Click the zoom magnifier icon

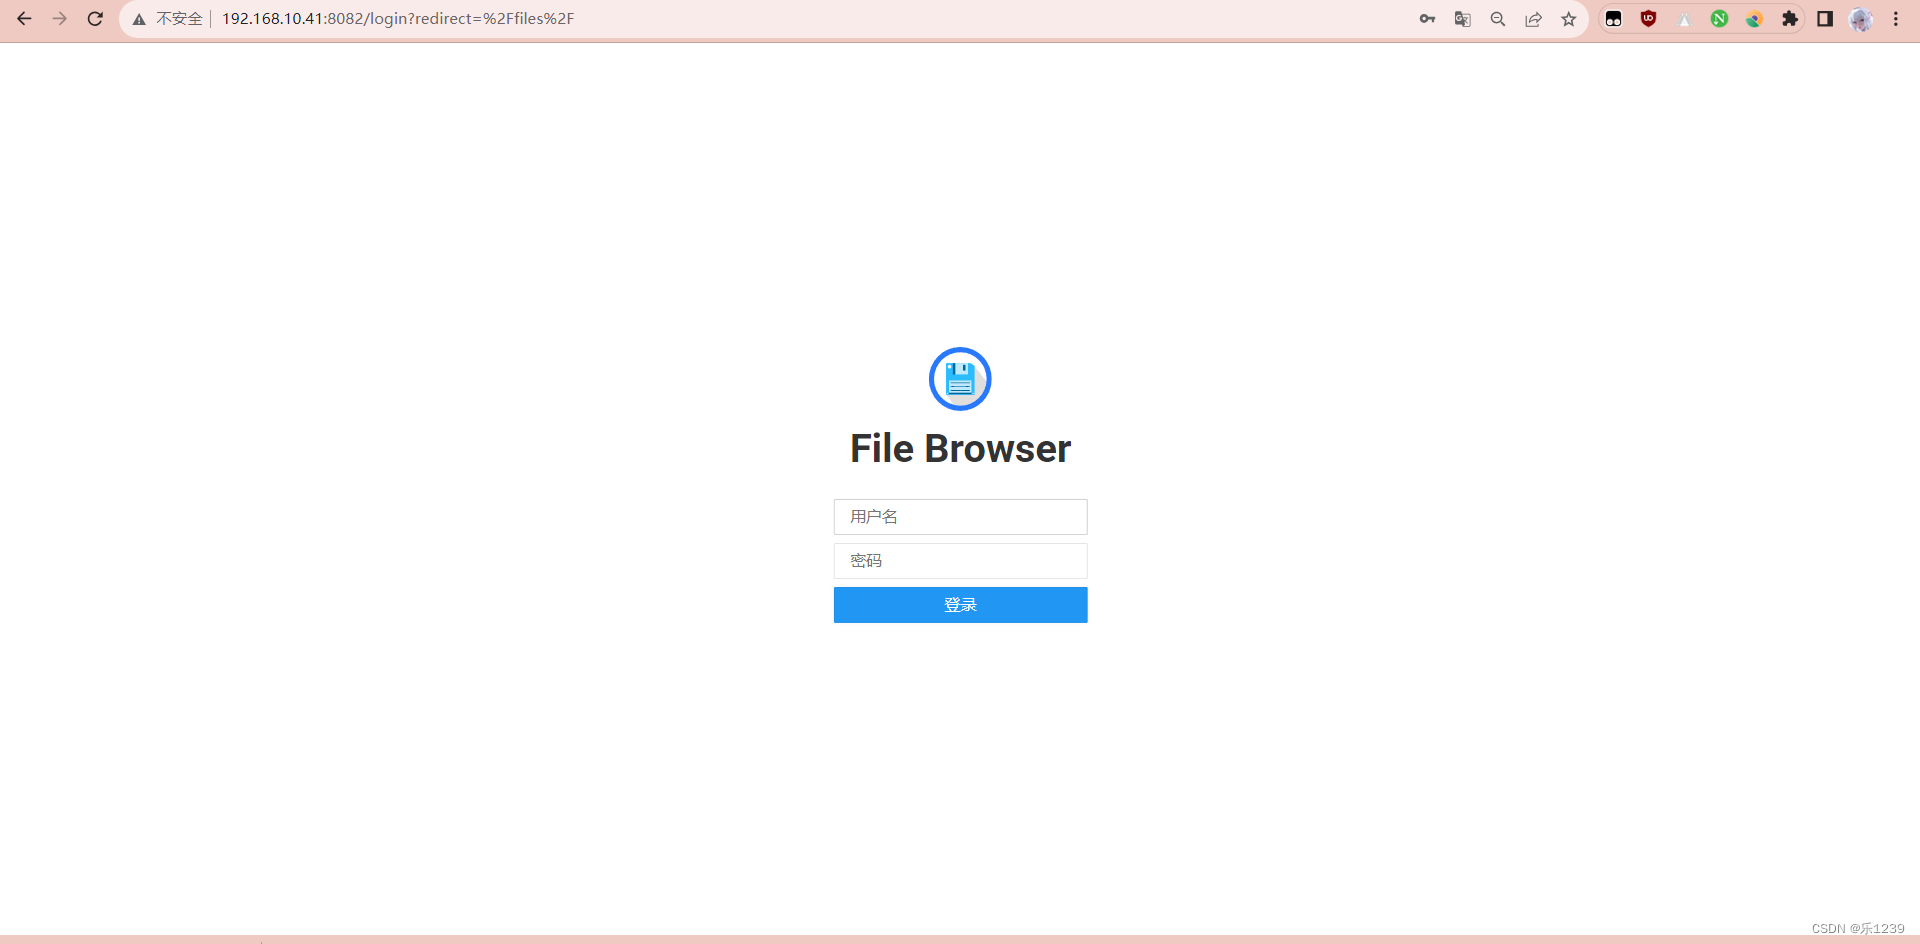coord(1498,19)
